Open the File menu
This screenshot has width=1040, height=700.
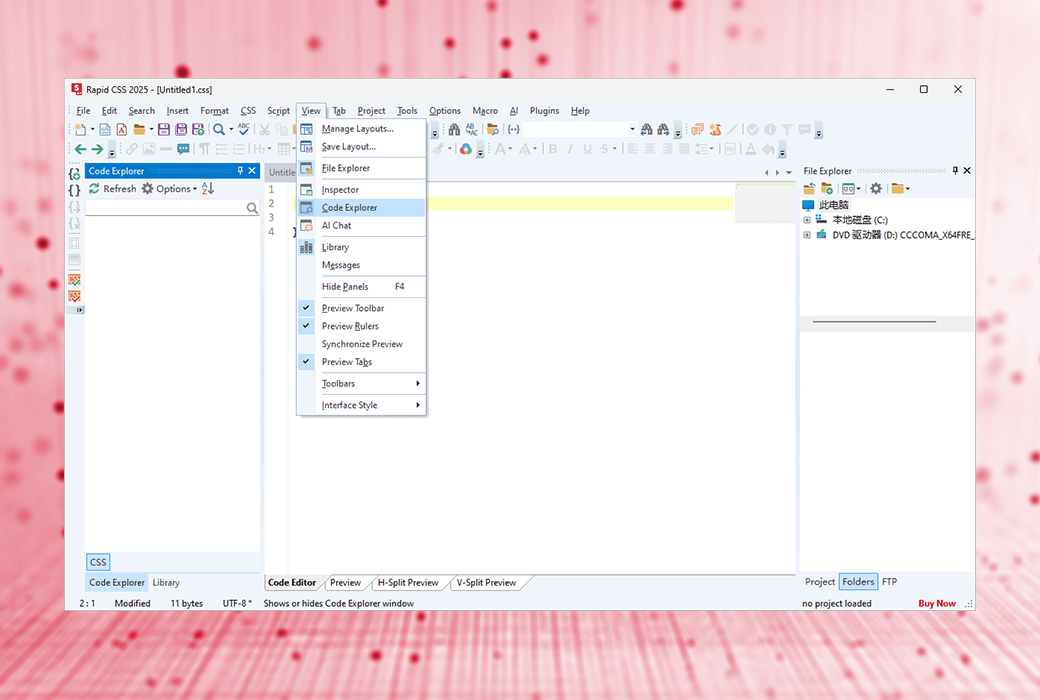83,111
